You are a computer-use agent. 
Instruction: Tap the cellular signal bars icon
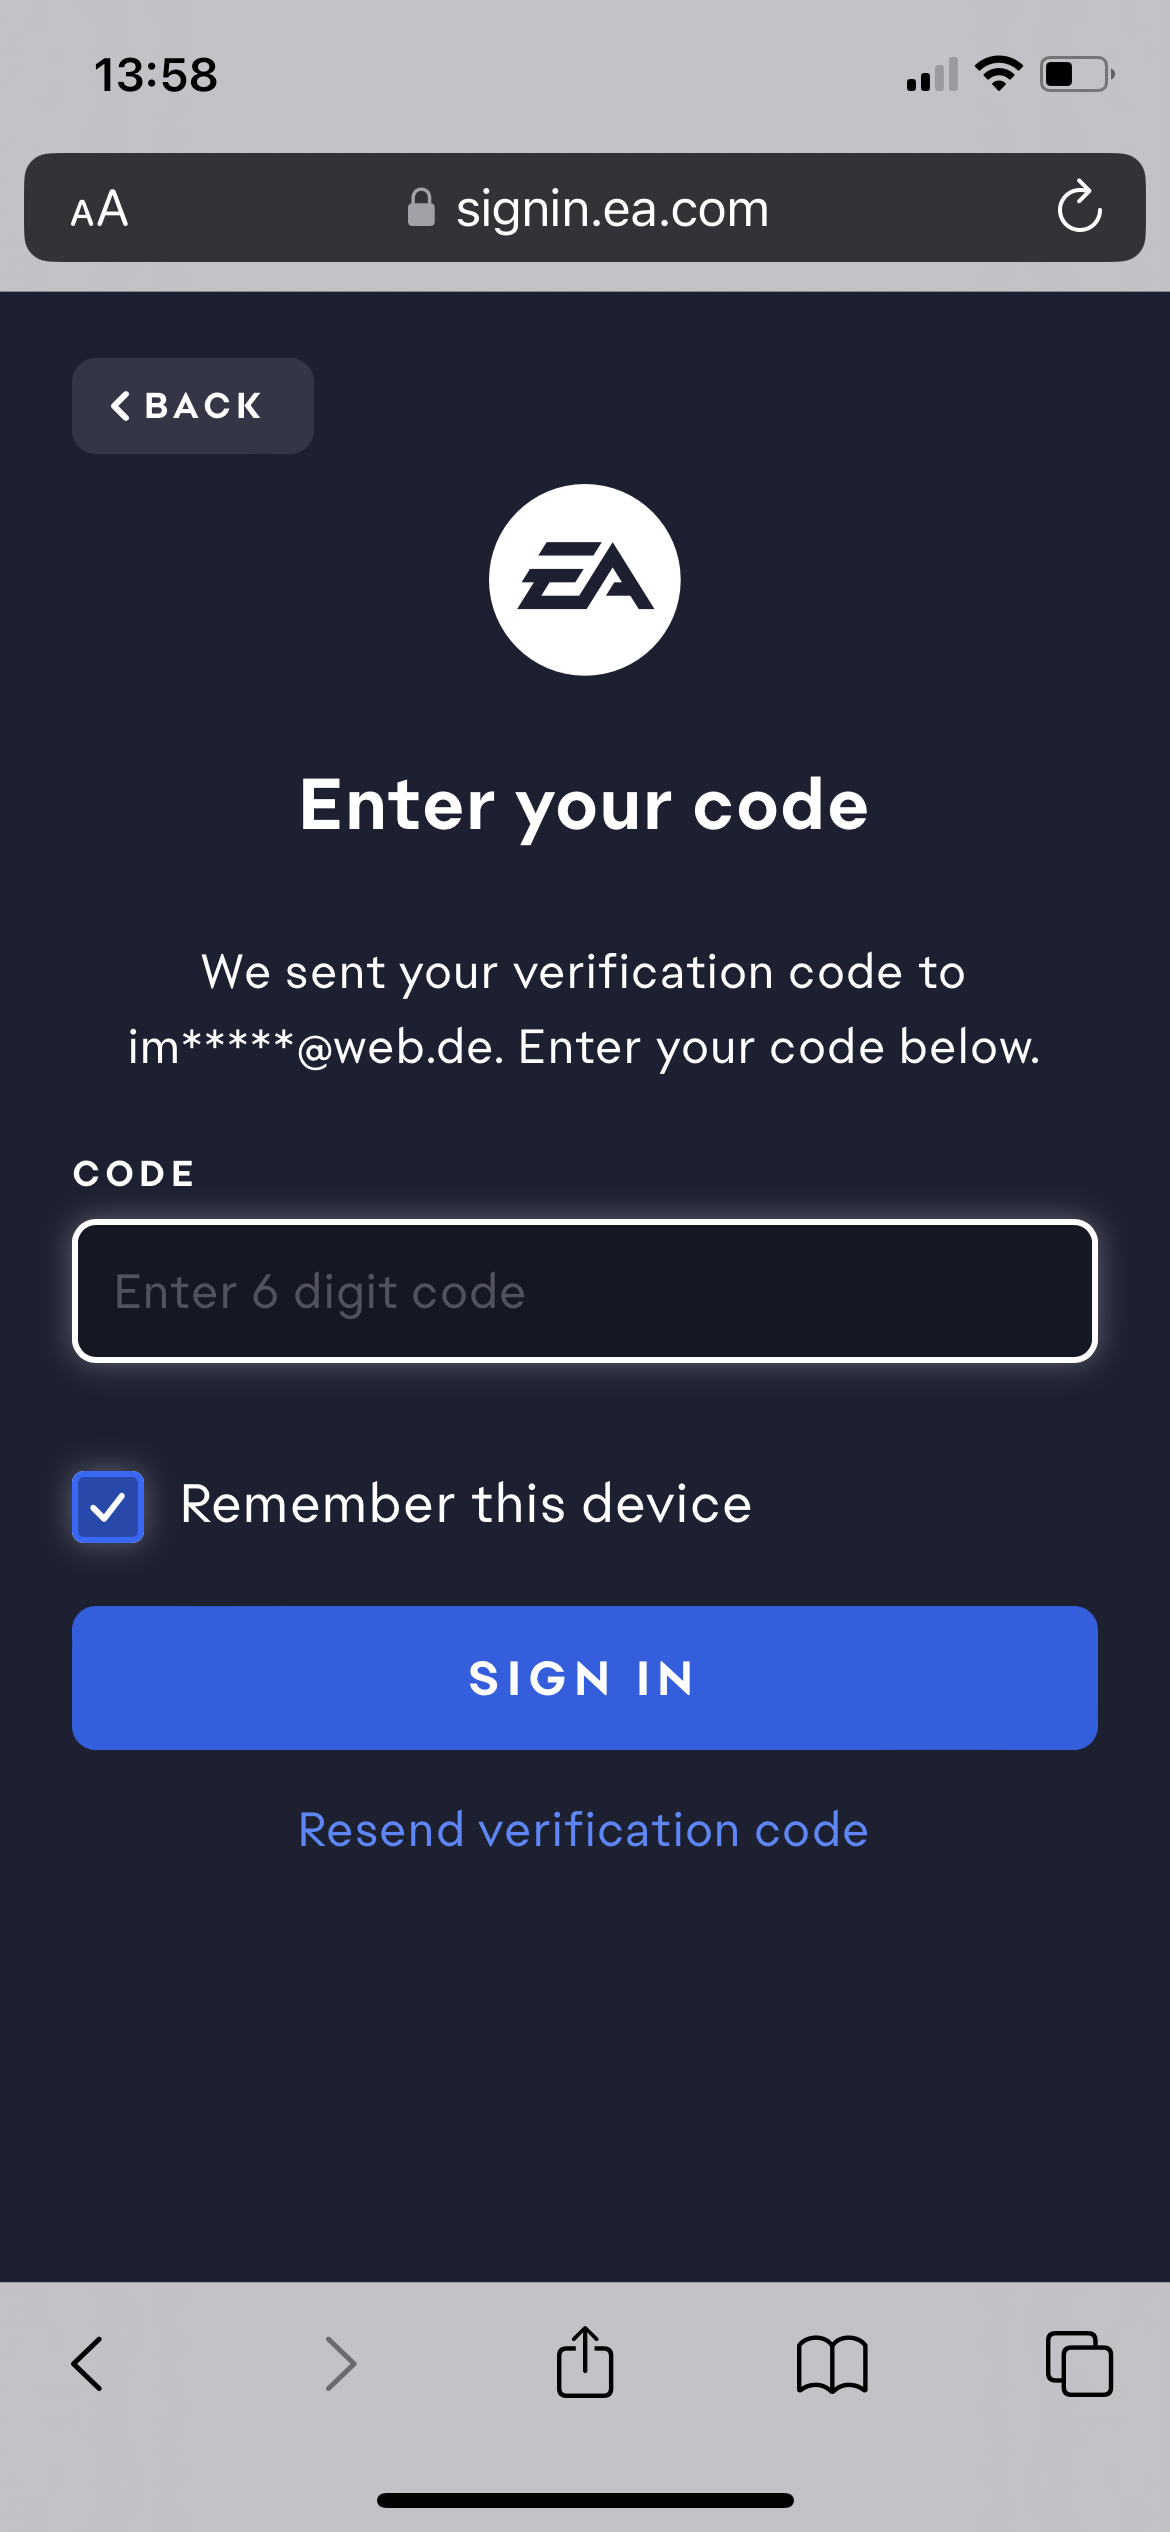pos(932,75)
